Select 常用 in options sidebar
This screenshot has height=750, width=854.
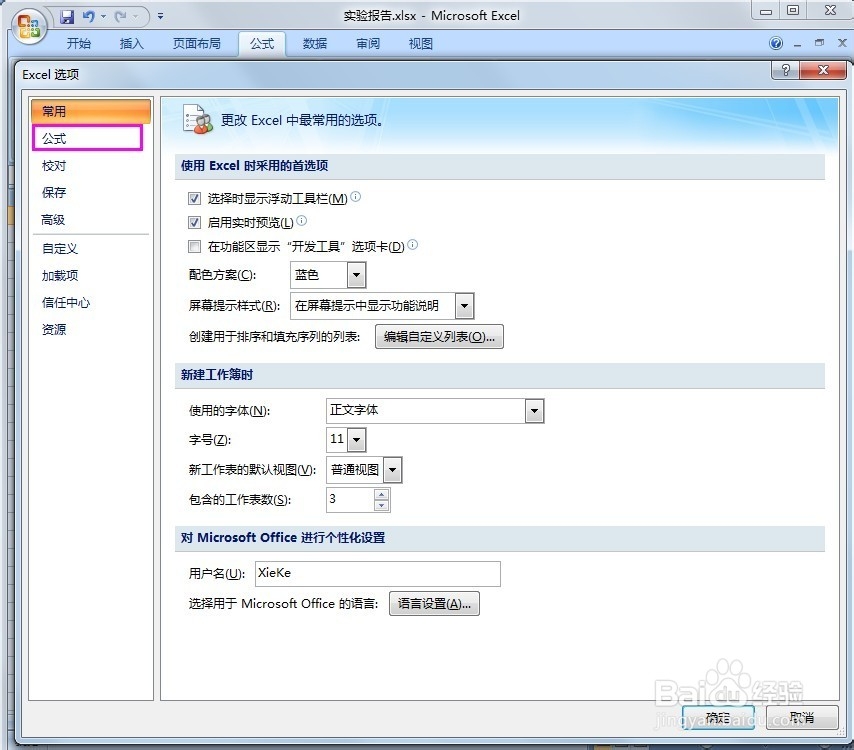pyautogui.click(x=91, y=111)
